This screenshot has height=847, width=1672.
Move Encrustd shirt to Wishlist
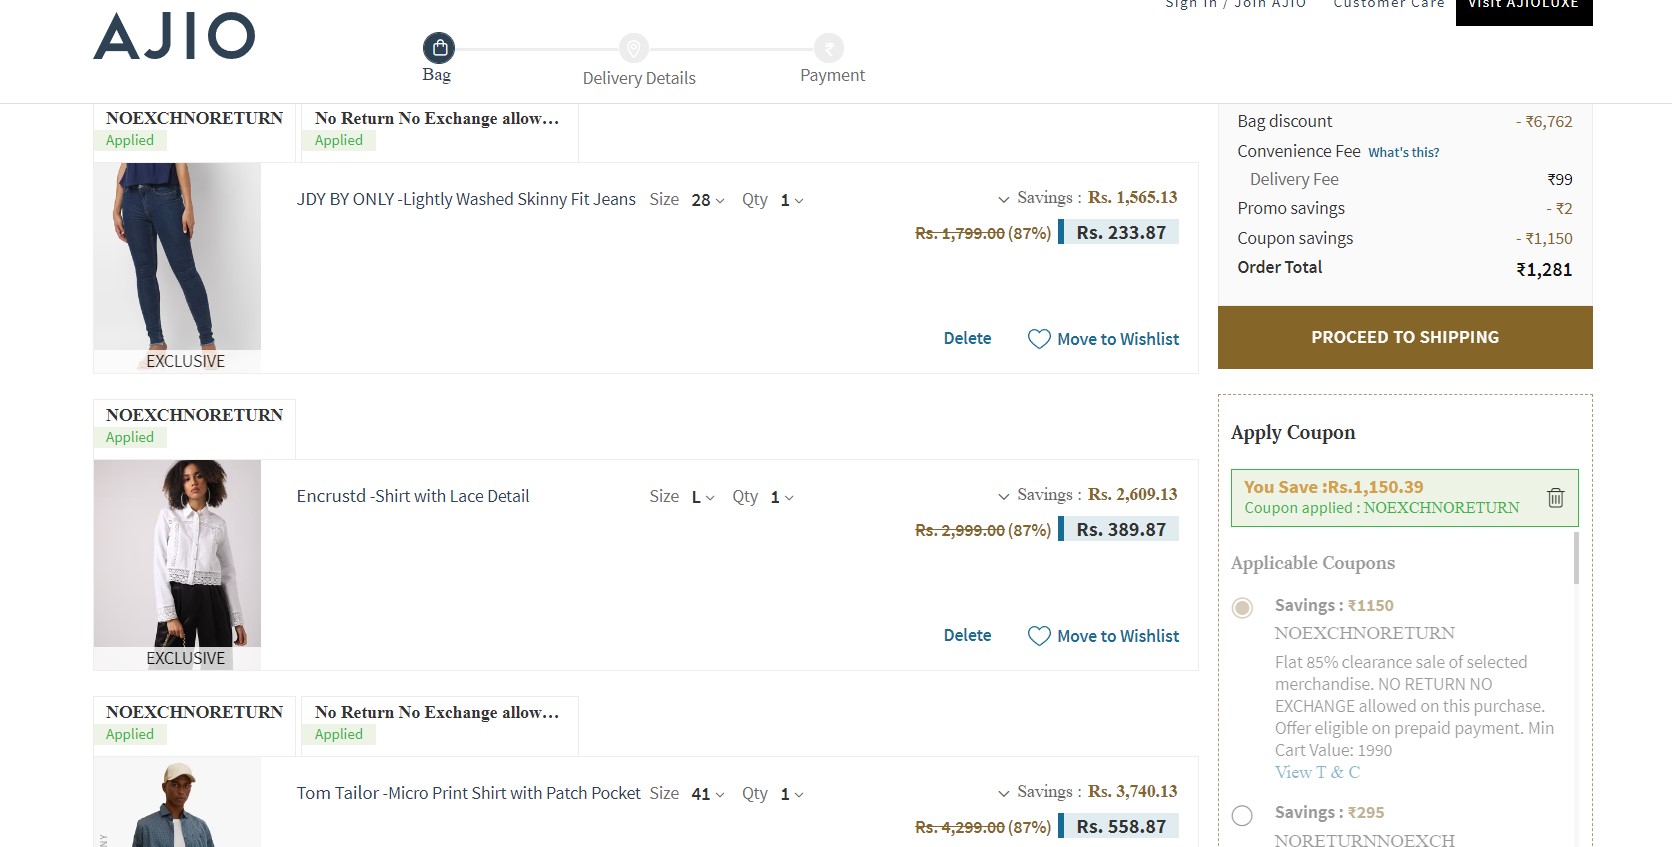pyautogui.click(x=1118, y=636)
